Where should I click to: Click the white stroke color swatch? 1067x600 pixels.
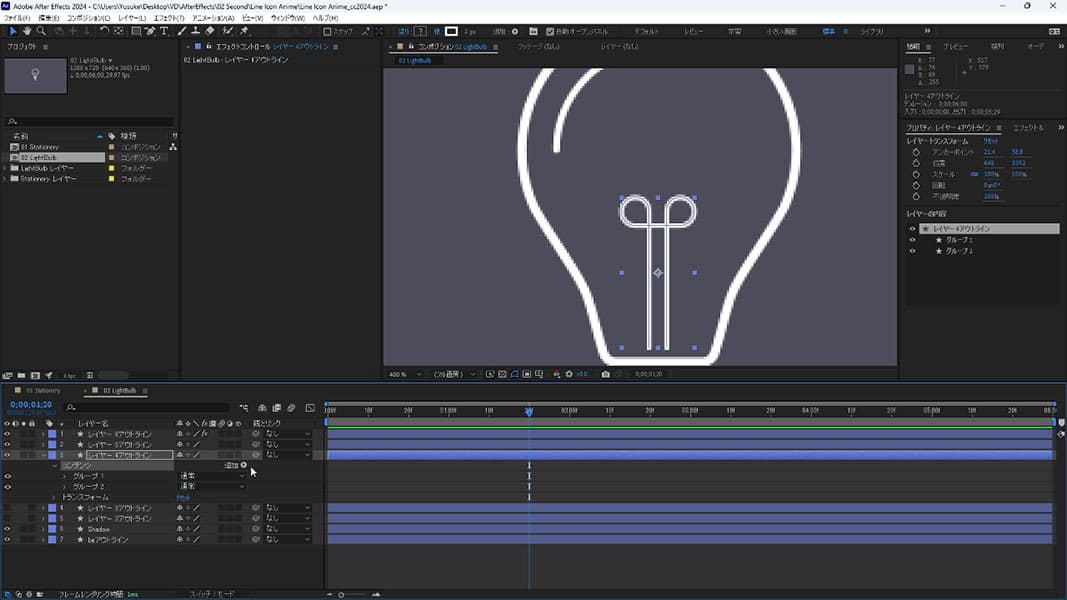(451, 31)
